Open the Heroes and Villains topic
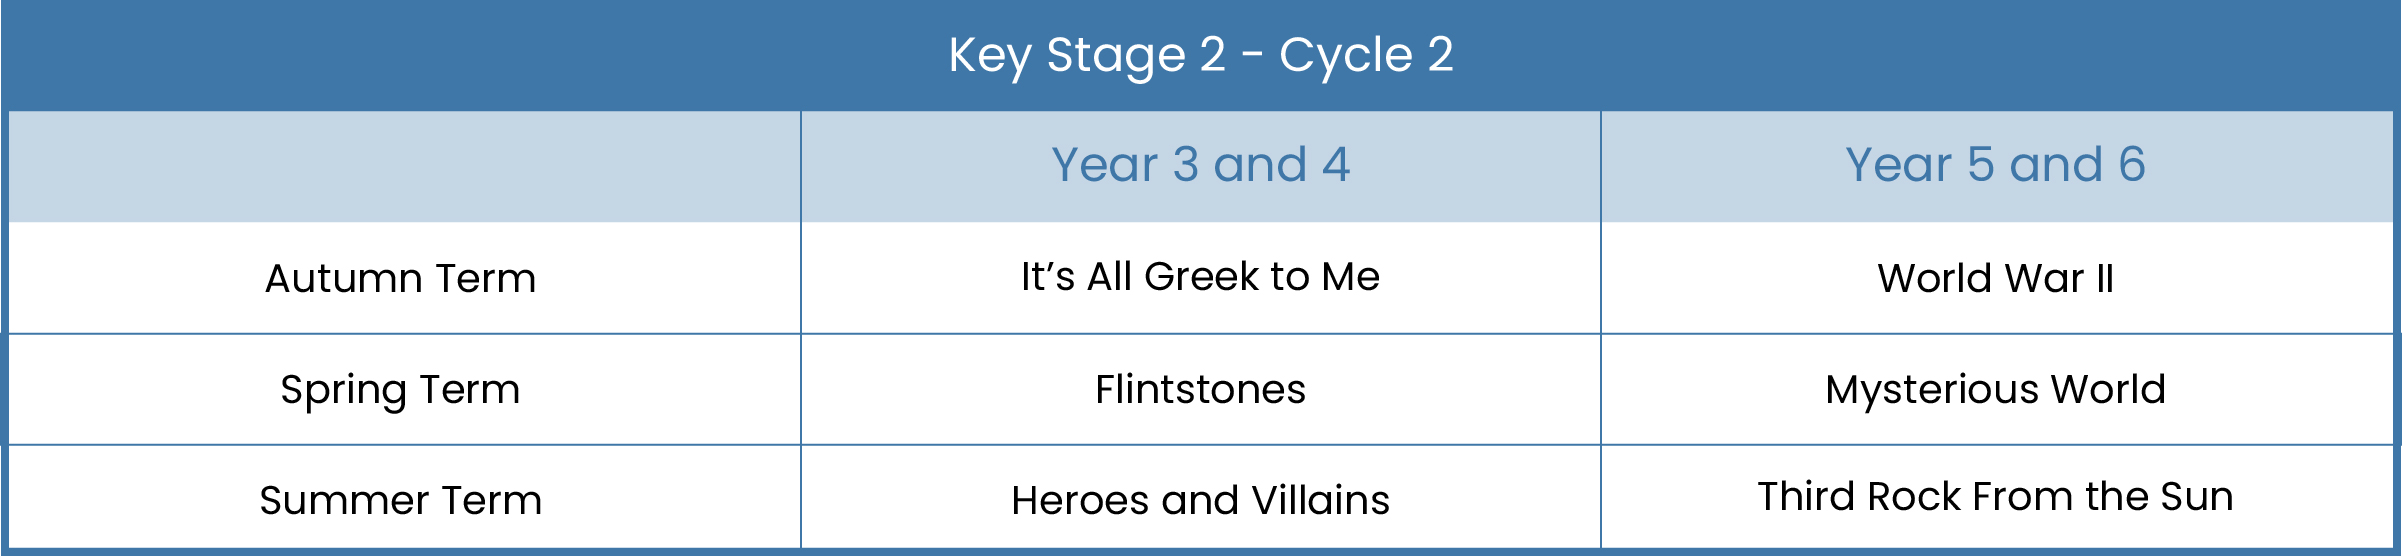 (1200, 500)
